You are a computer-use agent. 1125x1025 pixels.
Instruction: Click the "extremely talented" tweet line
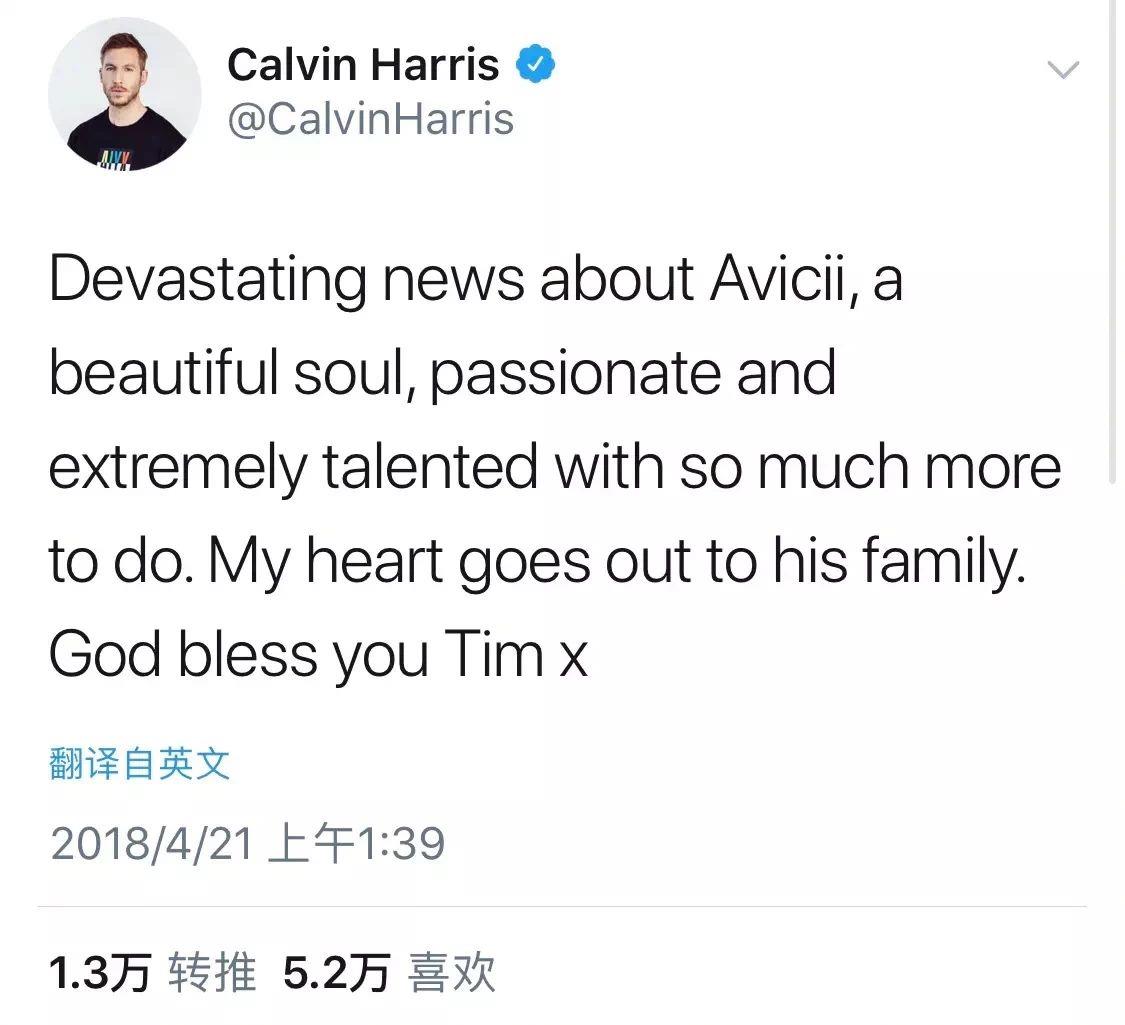(555, 468)
